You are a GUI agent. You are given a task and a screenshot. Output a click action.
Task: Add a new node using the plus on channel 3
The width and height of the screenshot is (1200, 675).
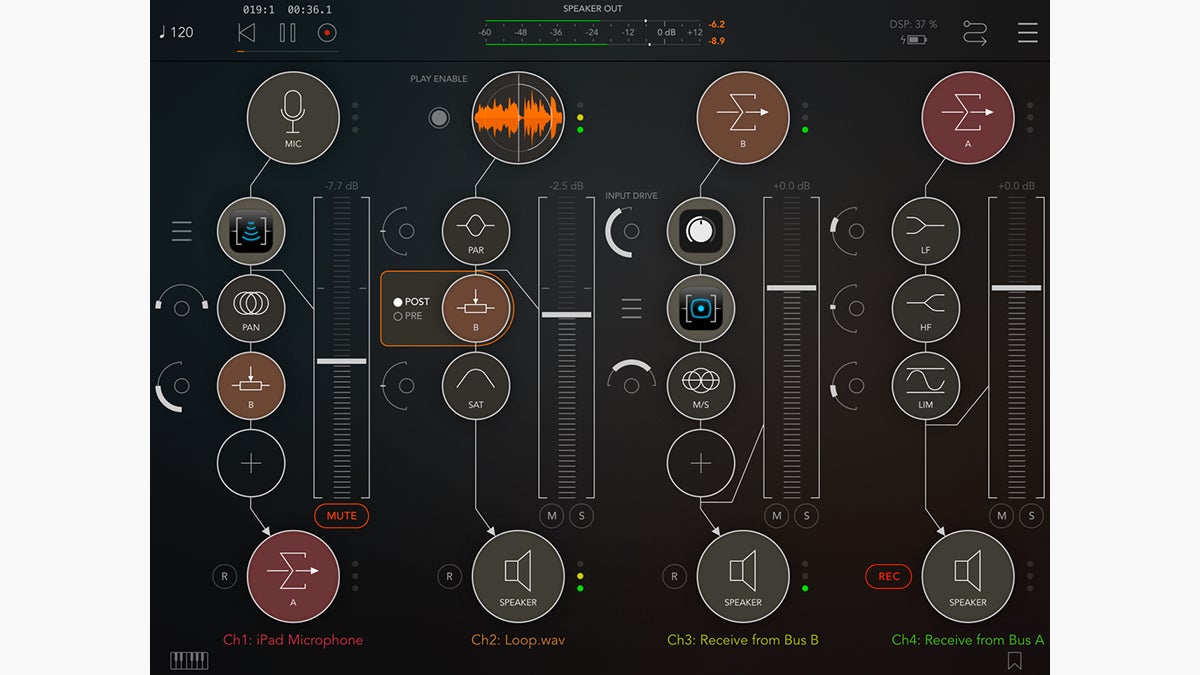point(701,463)
